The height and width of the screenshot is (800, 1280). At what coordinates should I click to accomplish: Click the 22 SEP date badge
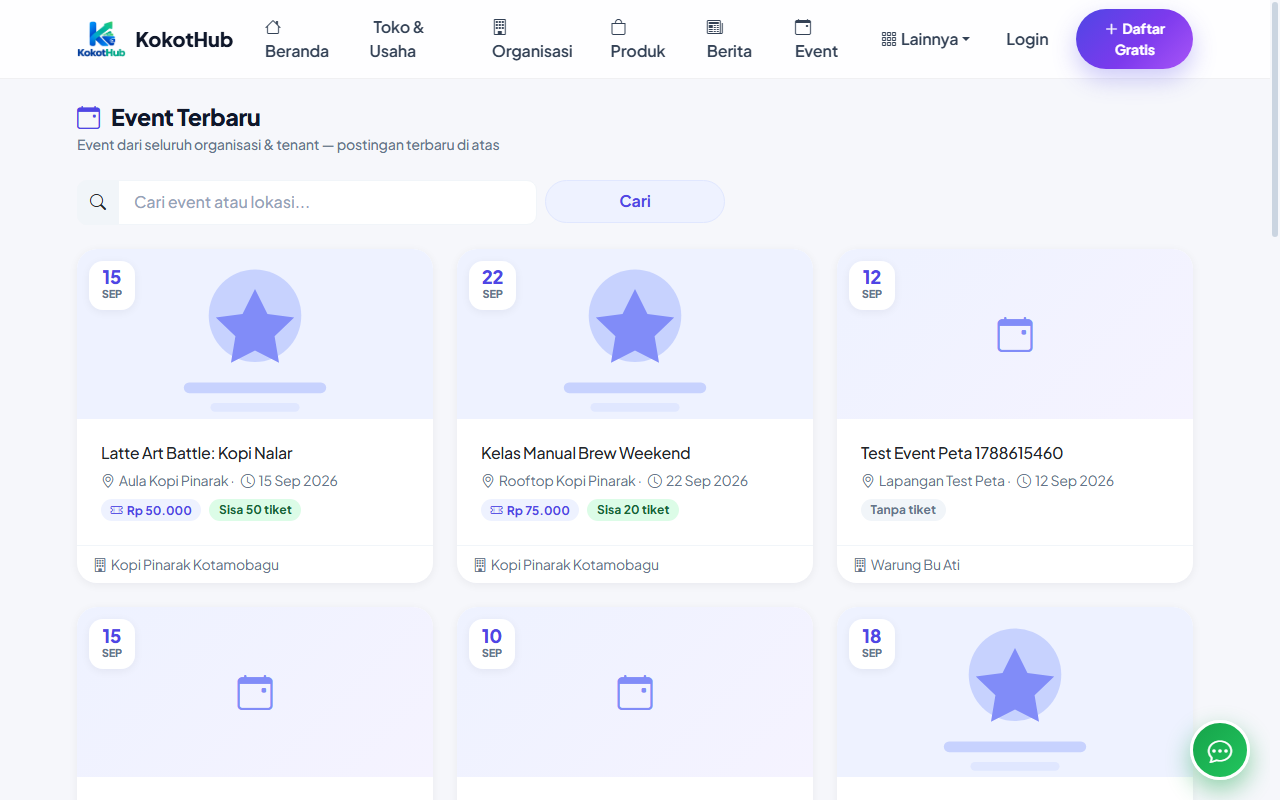(x=492, y=285)
